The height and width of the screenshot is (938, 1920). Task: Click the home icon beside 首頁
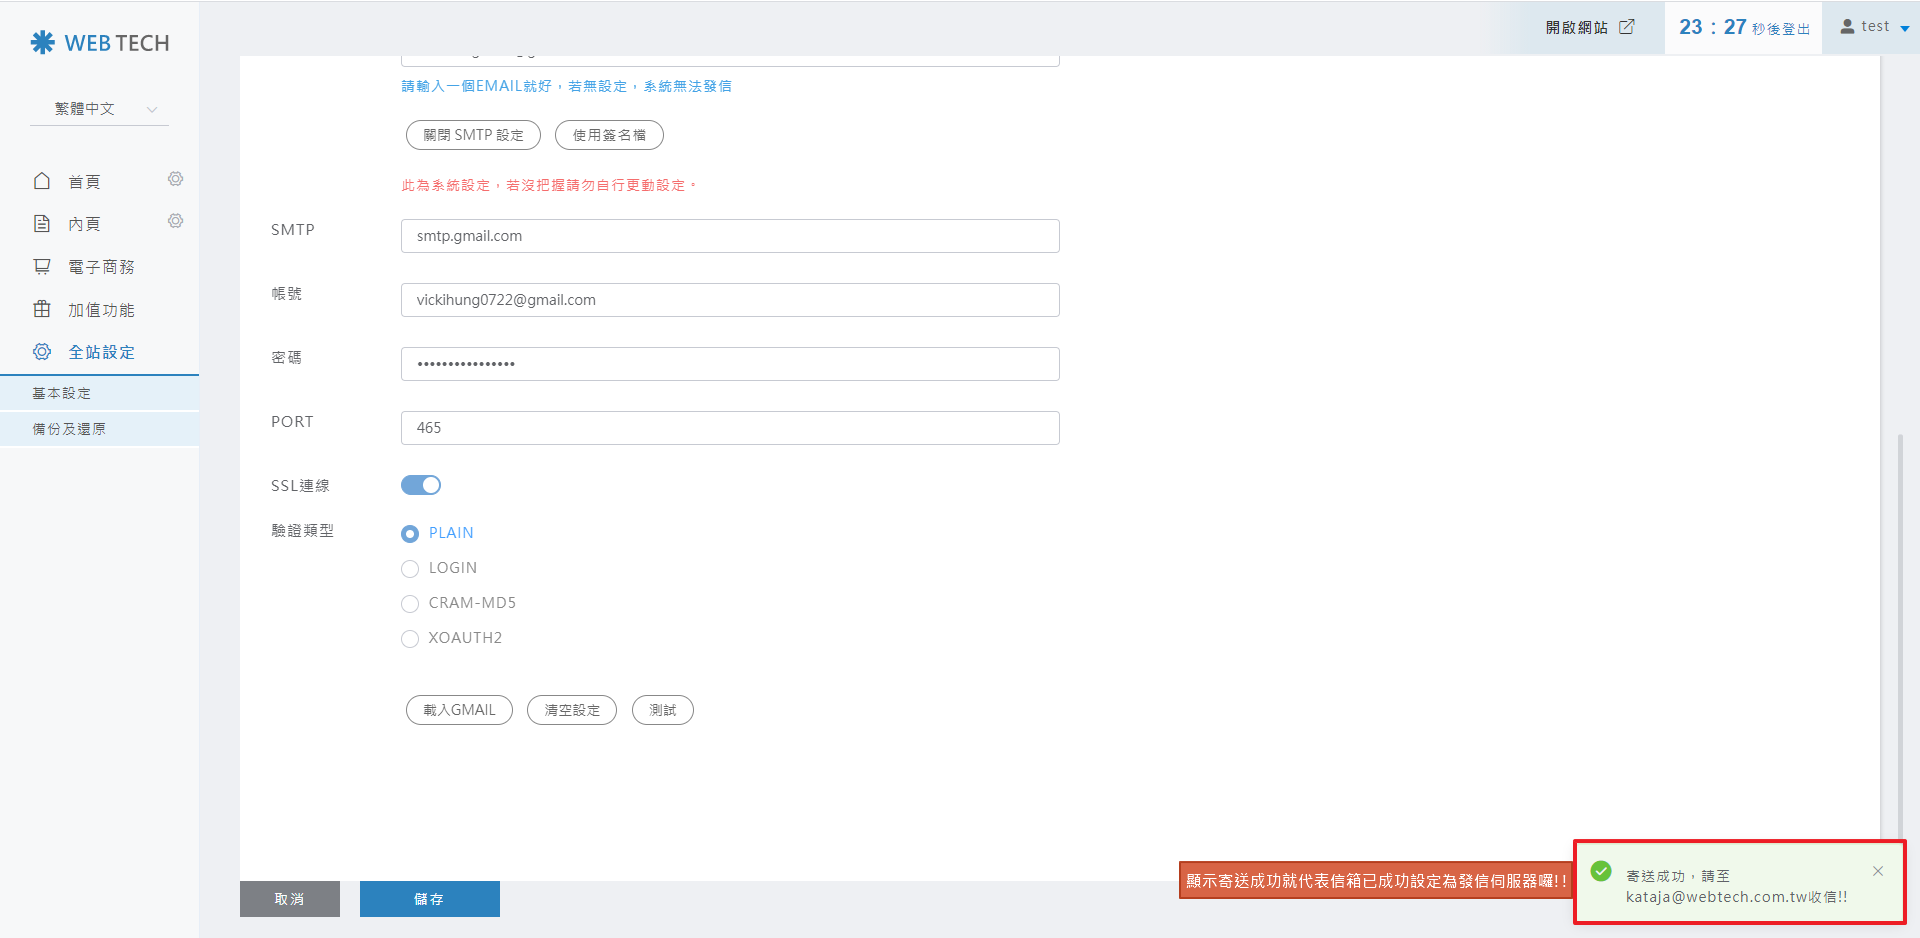coord(42,181)
